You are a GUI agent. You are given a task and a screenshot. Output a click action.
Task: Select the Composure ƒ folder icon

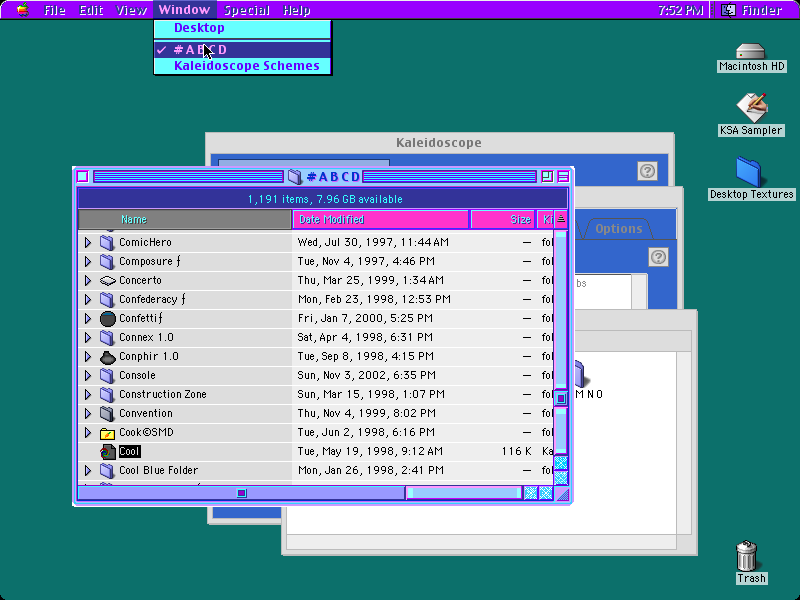[107, 261]
